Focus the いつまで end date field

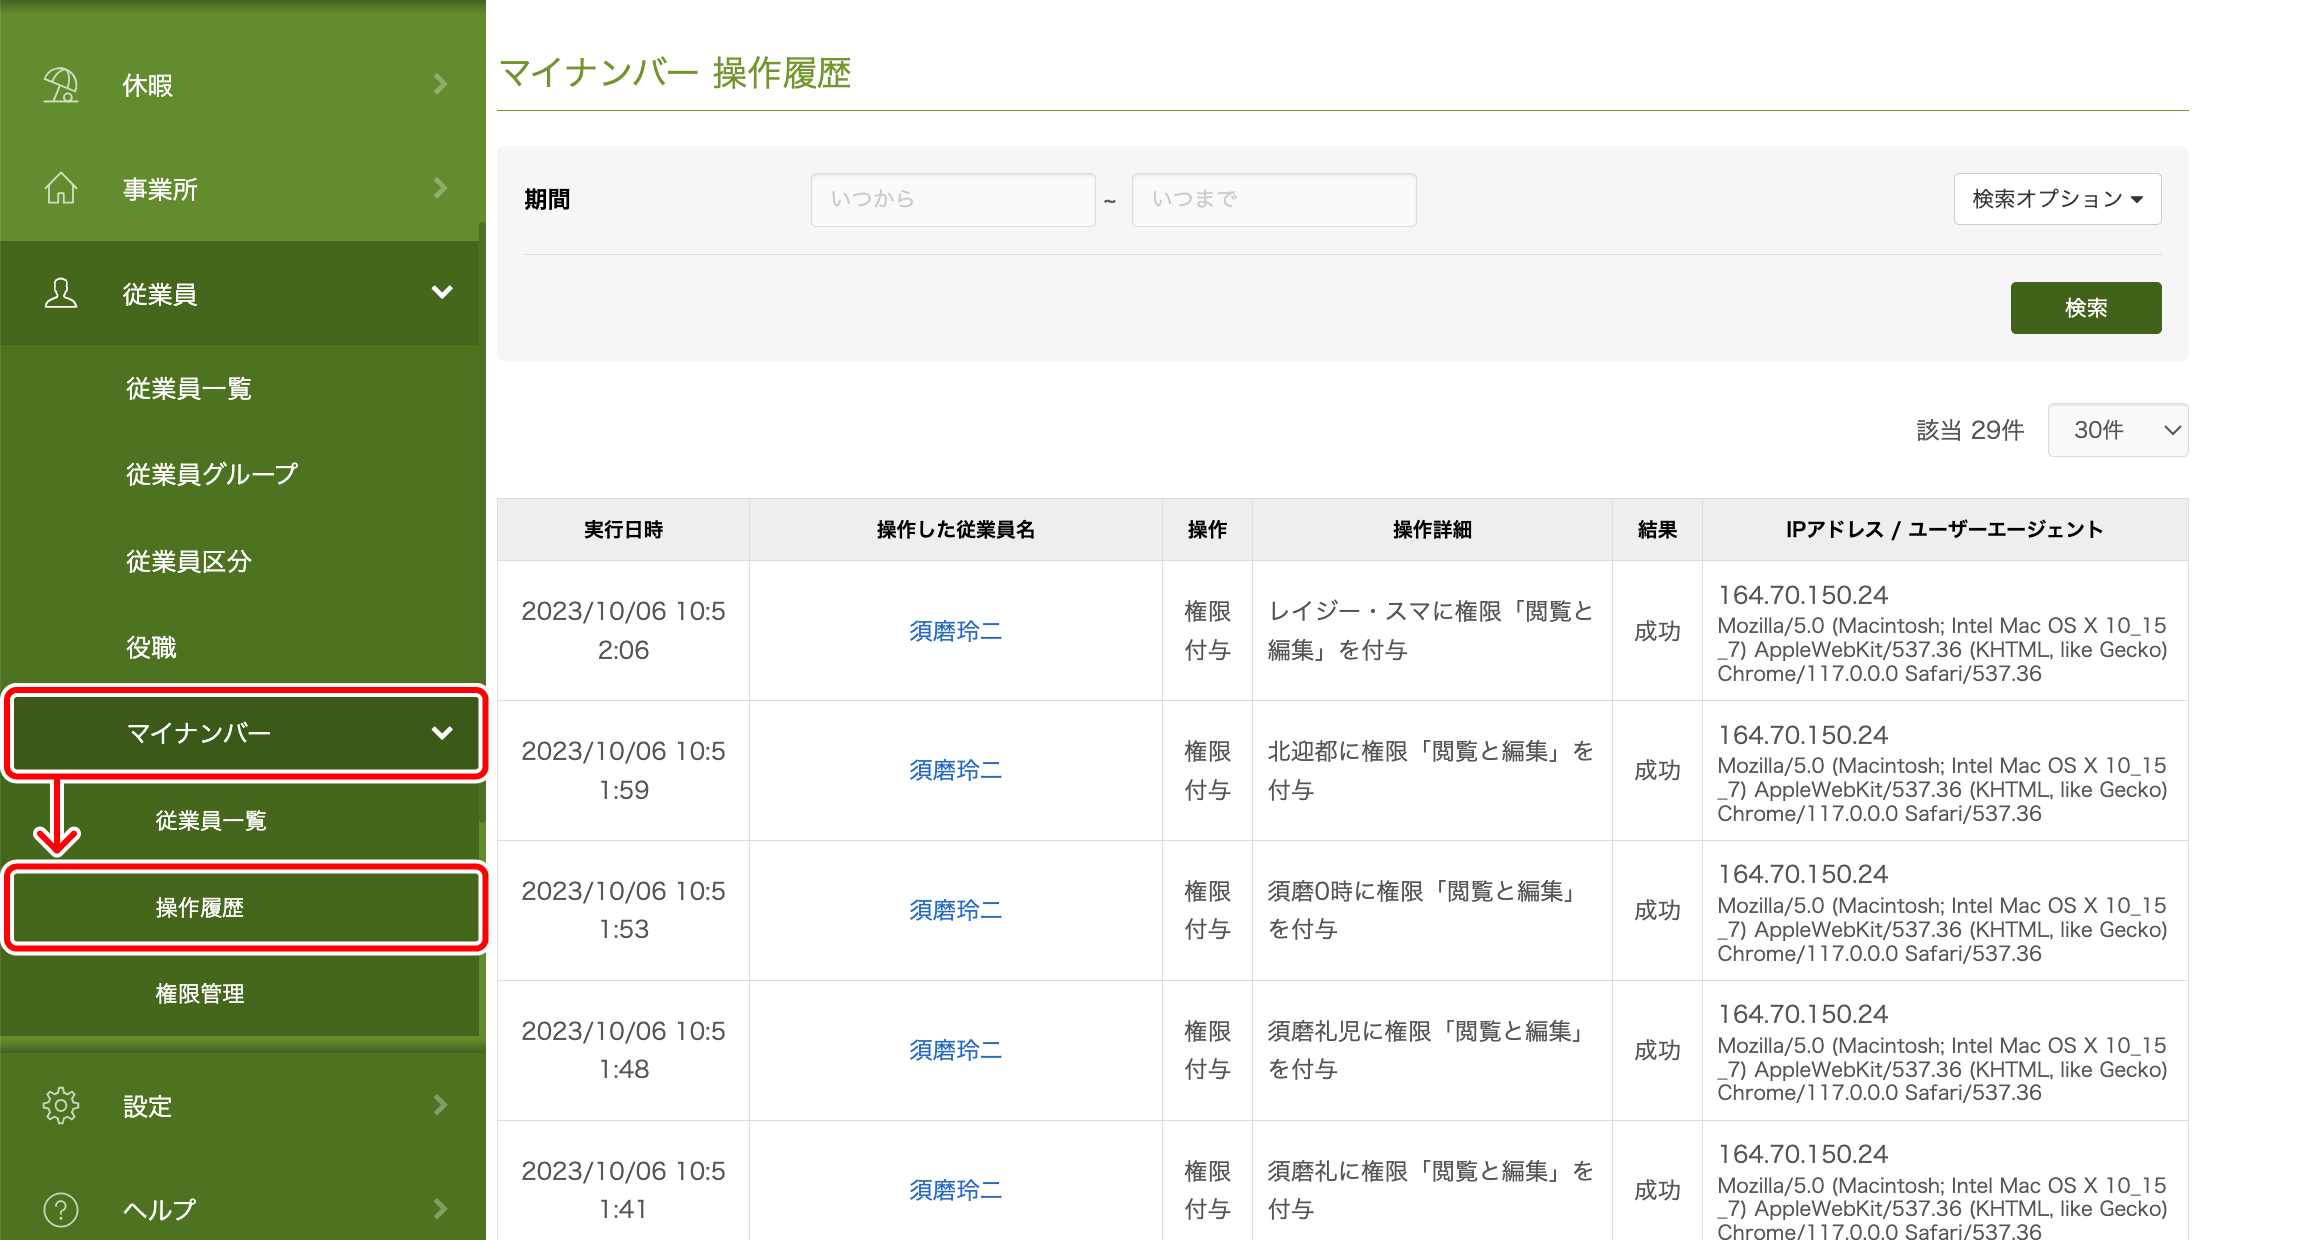(x=1274, y=199)
